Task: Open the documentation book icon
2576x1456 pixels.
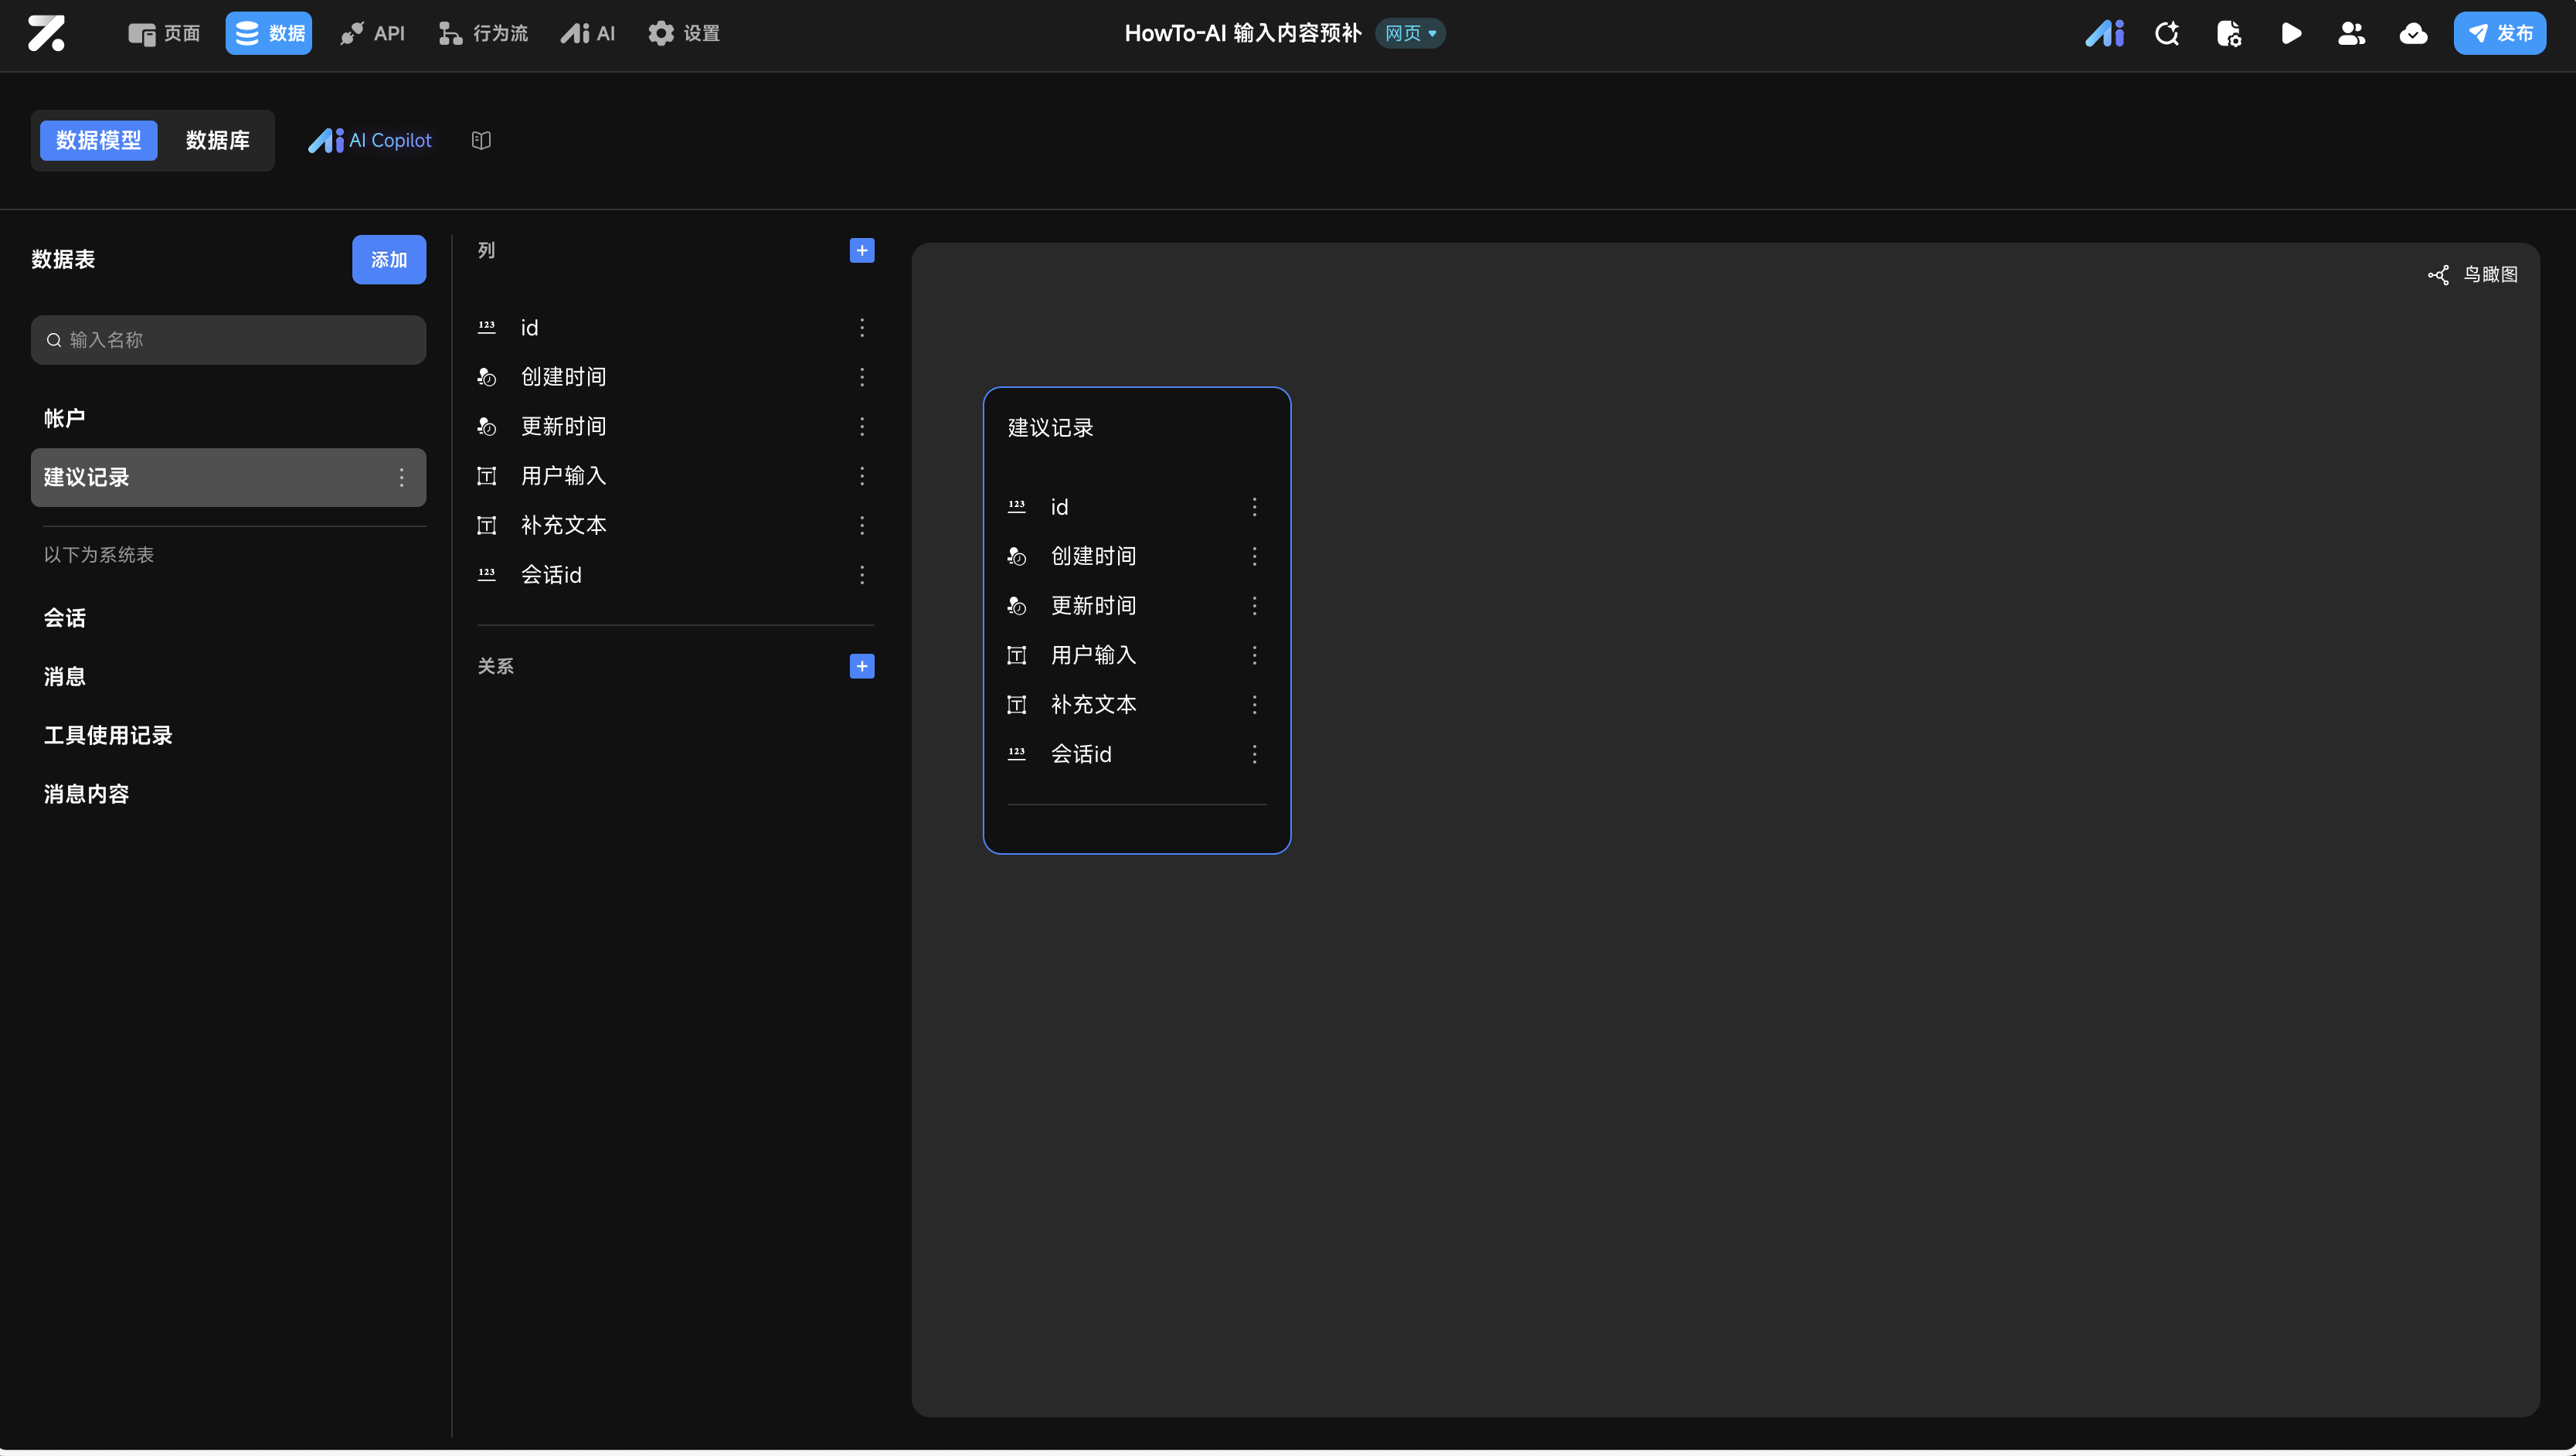Action: (x=481, y=140)
